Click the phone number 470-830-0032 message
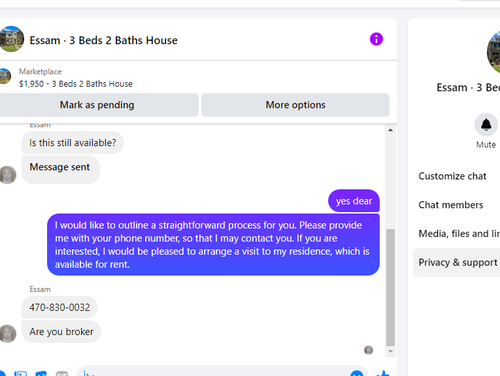 click(x=60, y=307)
